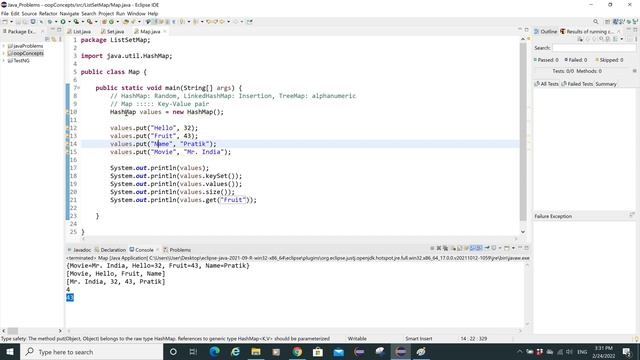
Task: Open the Help menu
Action: click(153, 13)
